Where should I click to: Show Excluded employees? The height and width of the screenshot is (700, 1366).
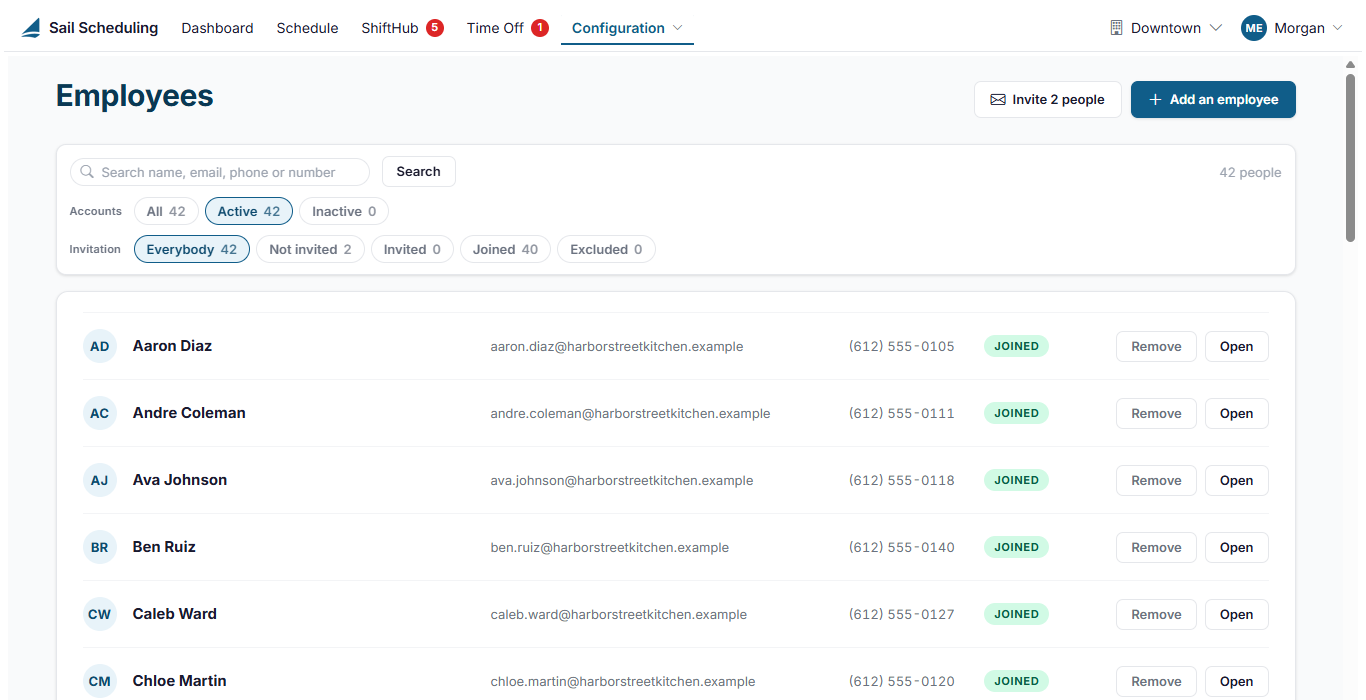(x=606, y=249)
